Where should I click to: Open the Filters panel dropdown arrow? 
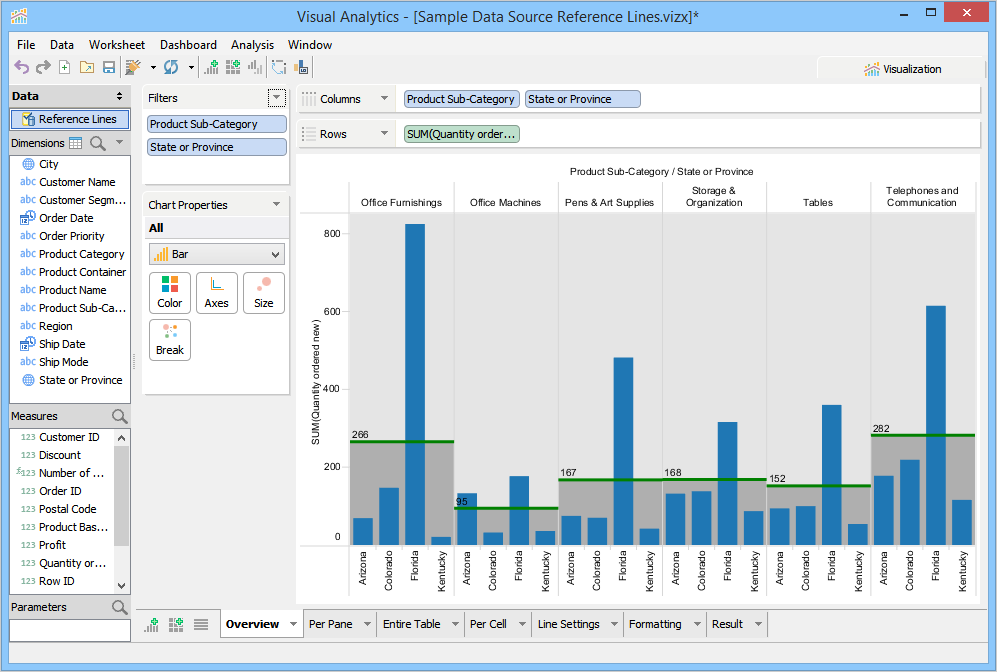pos(276,98)
